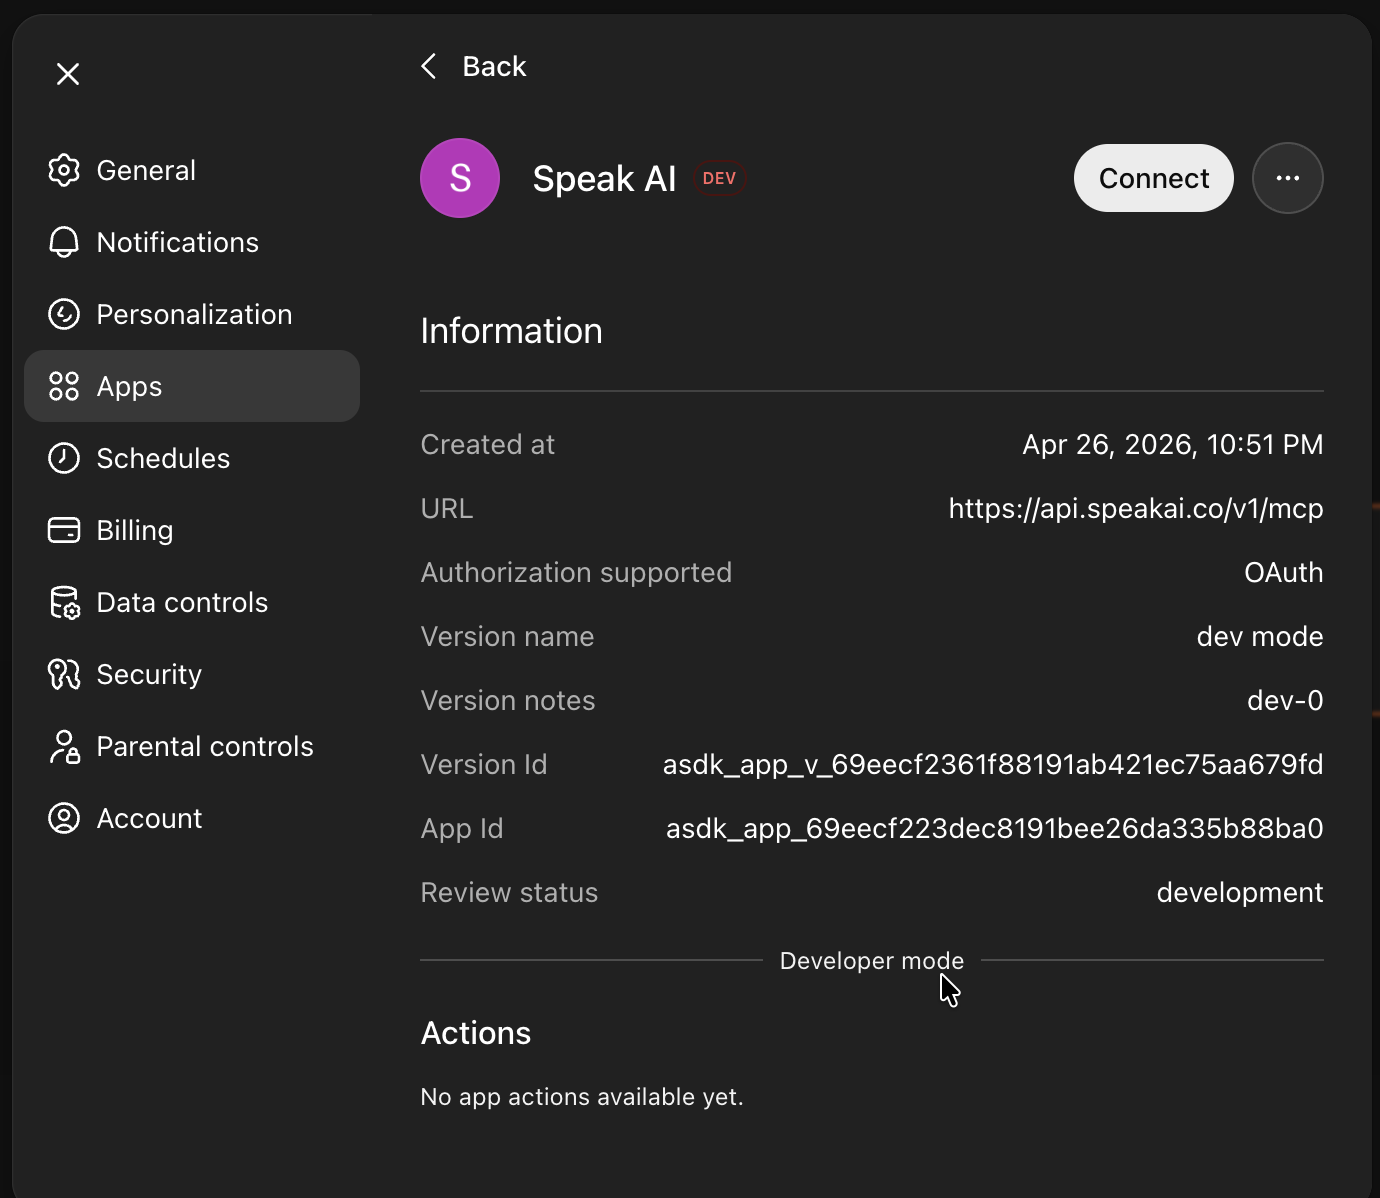
Task: Click the Actions section heading
Action: [476, 1033]
